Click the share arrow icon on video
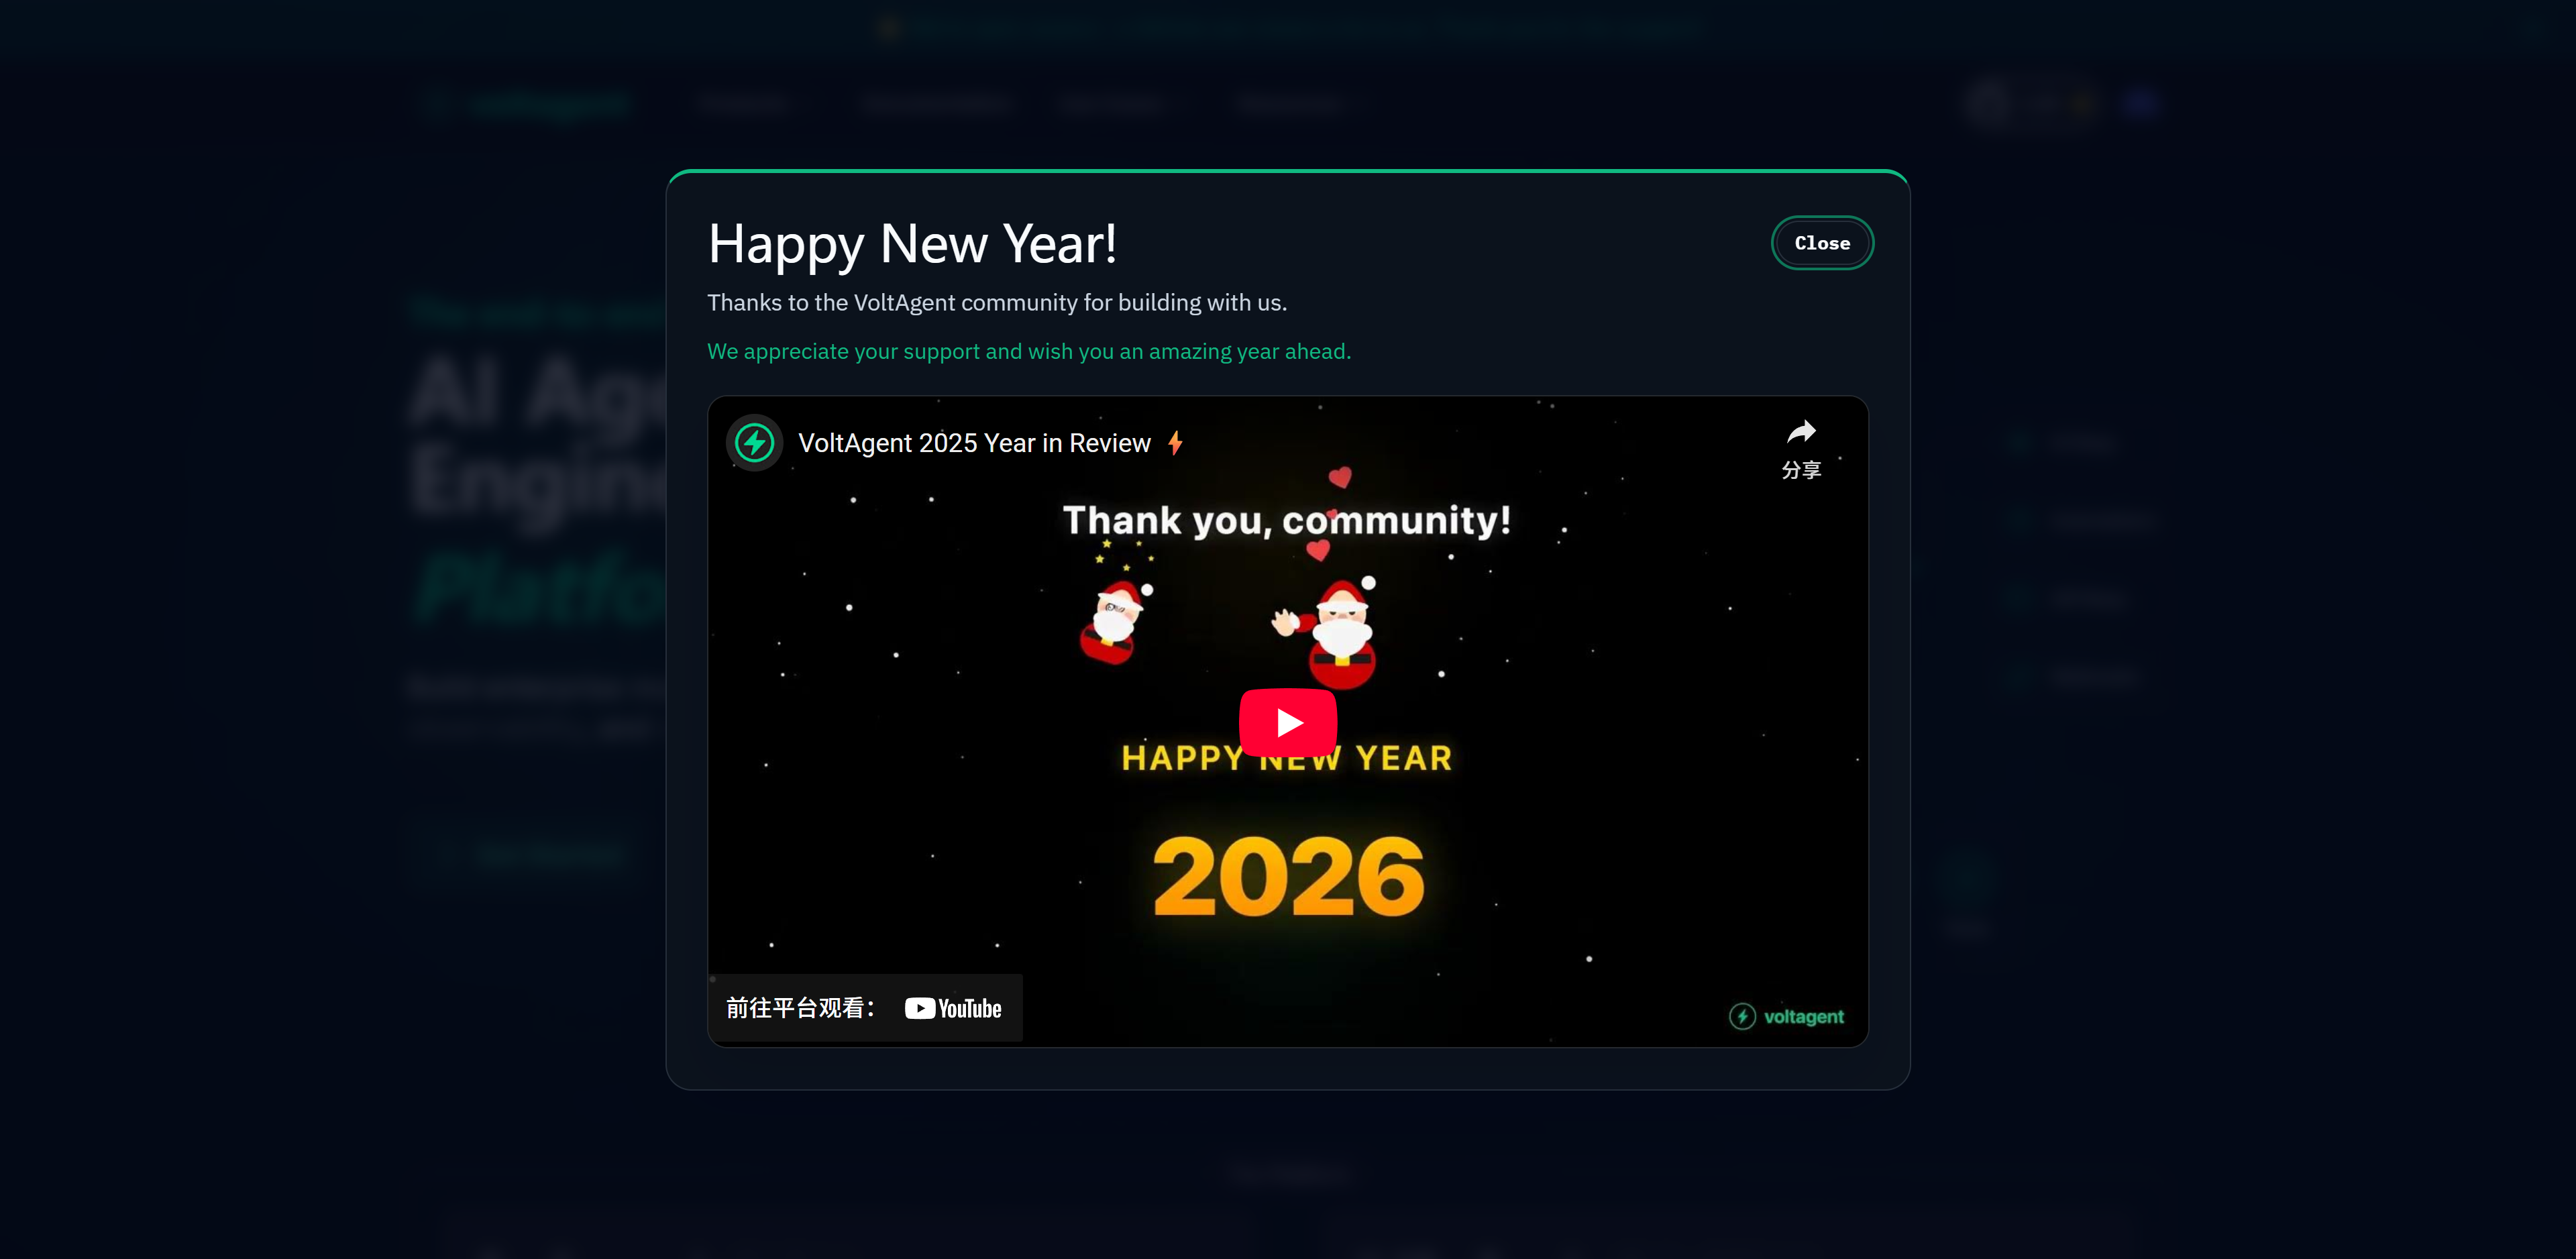The image size is (2576, 1259). [x=1801, y=432]
